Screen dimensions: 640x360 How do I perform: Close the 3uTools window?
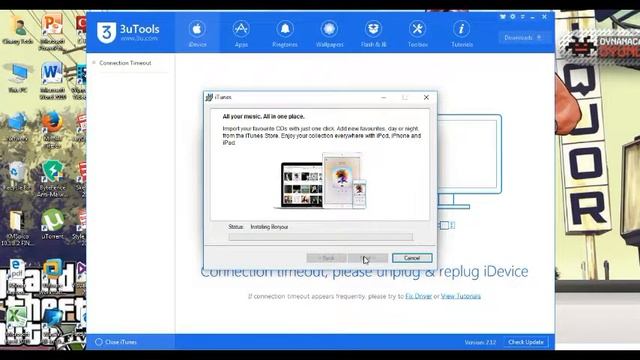(x=544, y=17)
